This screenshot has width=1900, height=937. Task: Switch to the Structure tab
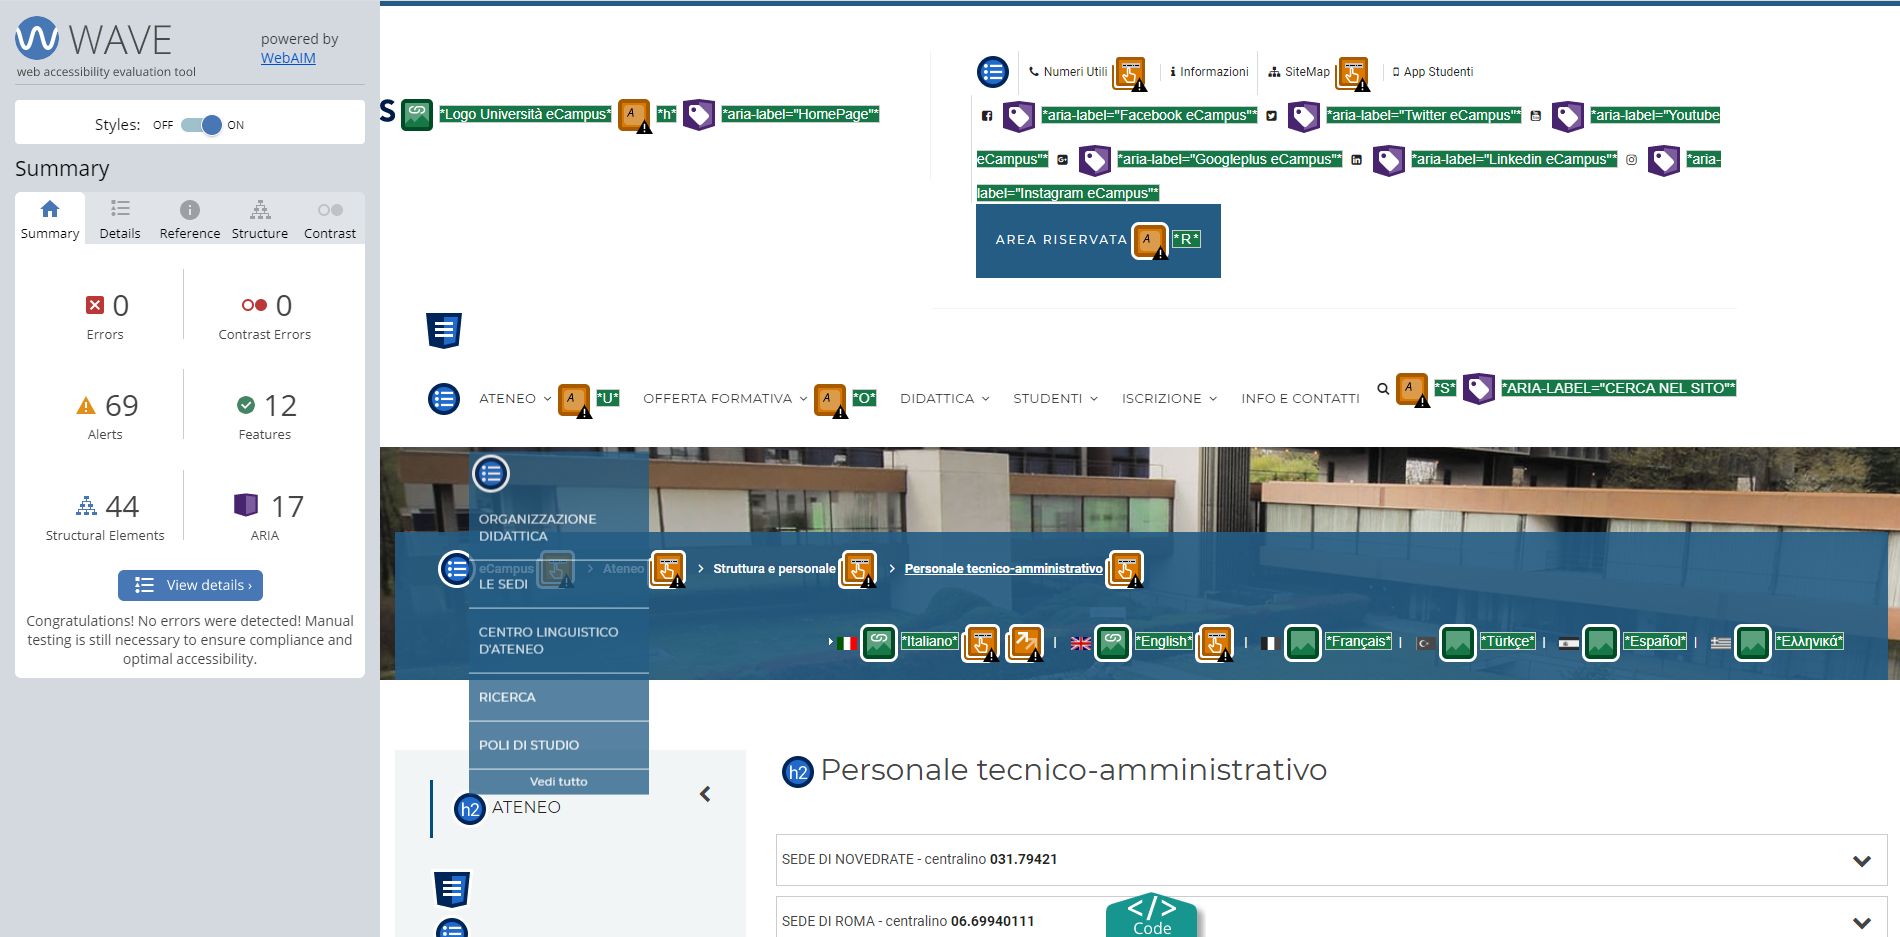260,219
